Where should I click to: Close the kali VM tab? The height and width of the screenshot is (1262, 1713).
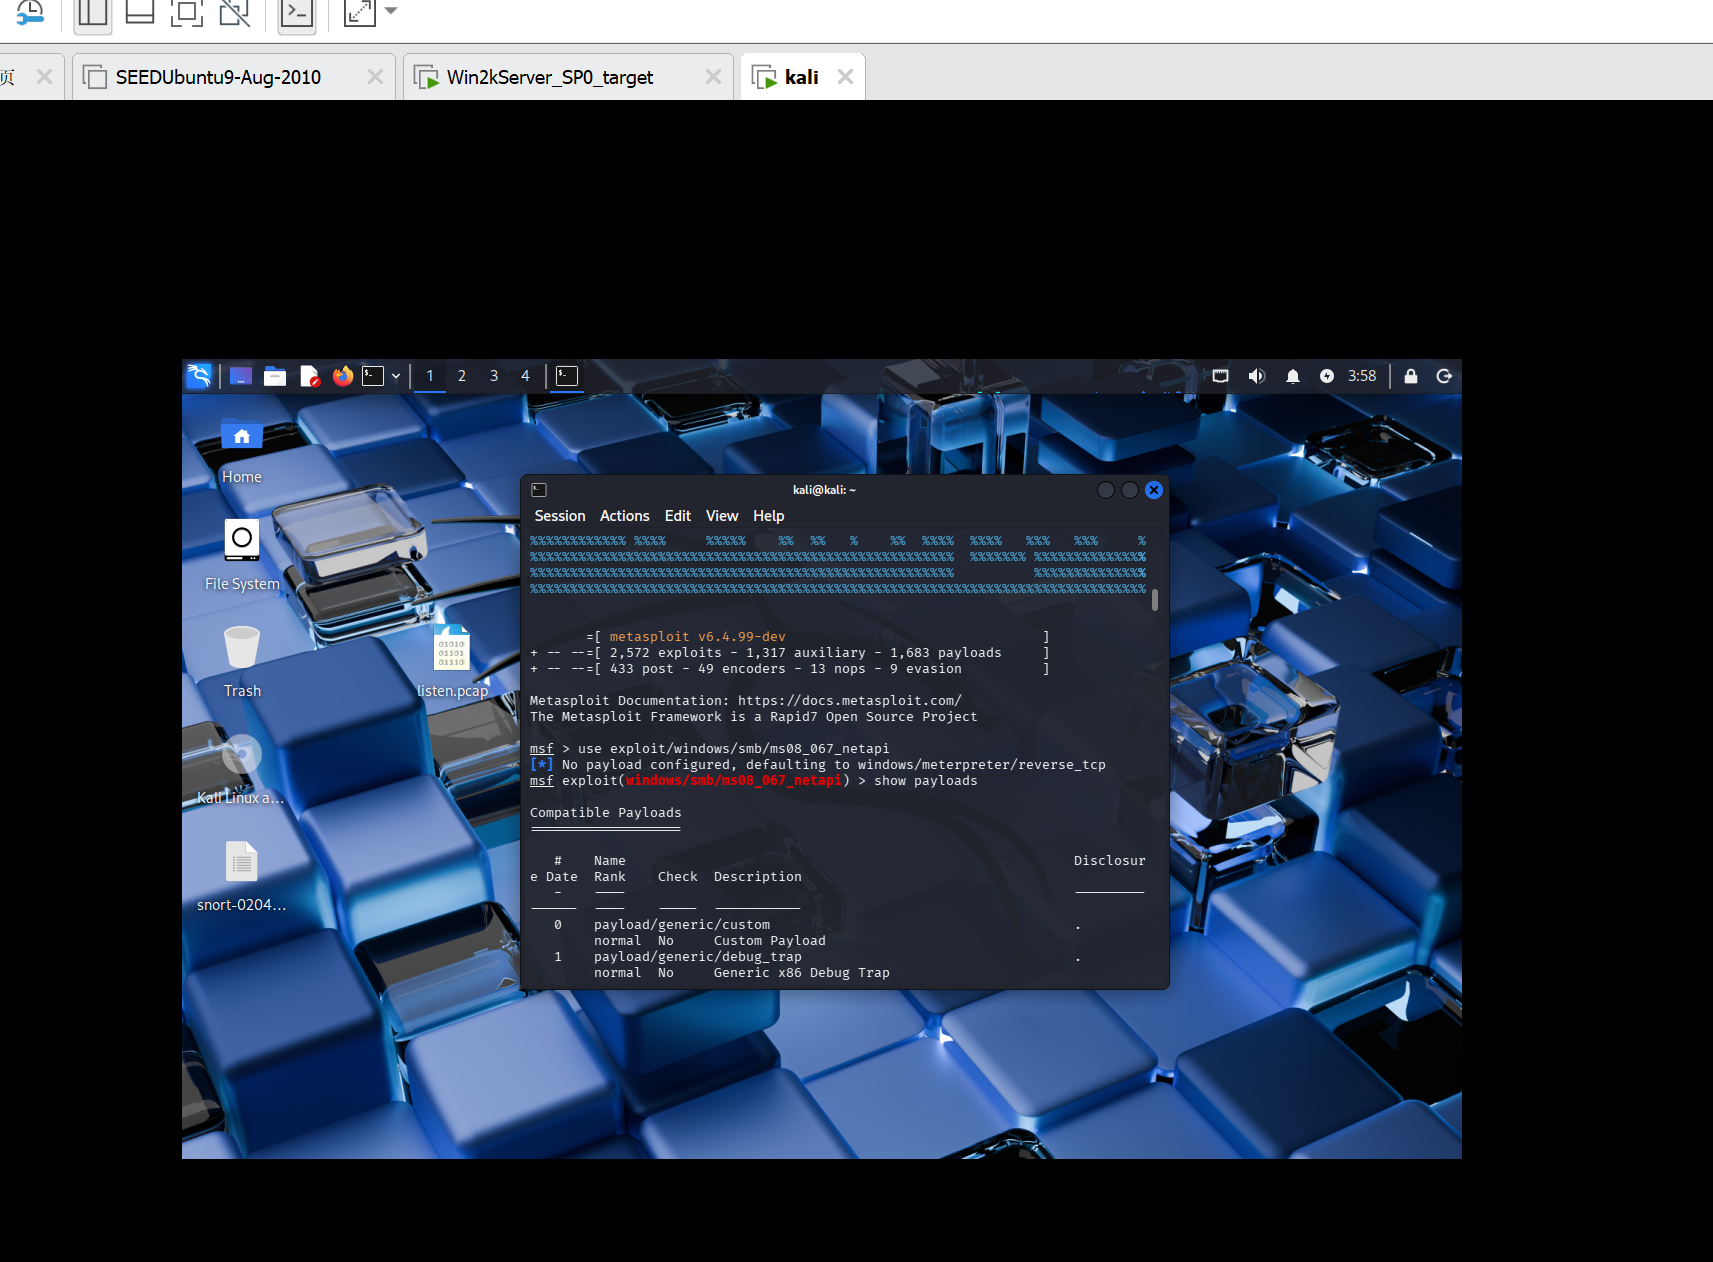845,77
